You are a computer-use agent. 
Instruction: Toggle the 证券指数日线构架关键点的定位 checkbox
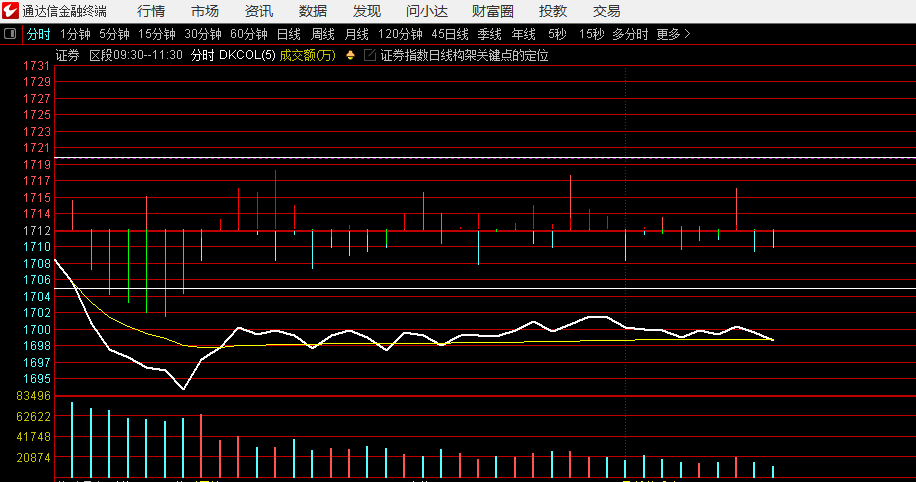[370, 55]
